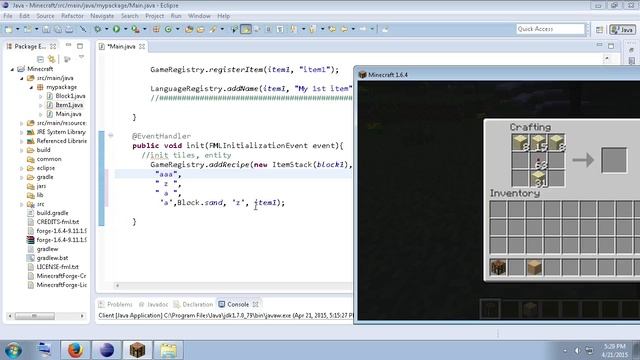Pick the sand block in Minecraft hotbar
This screenshot has height=360, width=640.
tap(534, 267)
